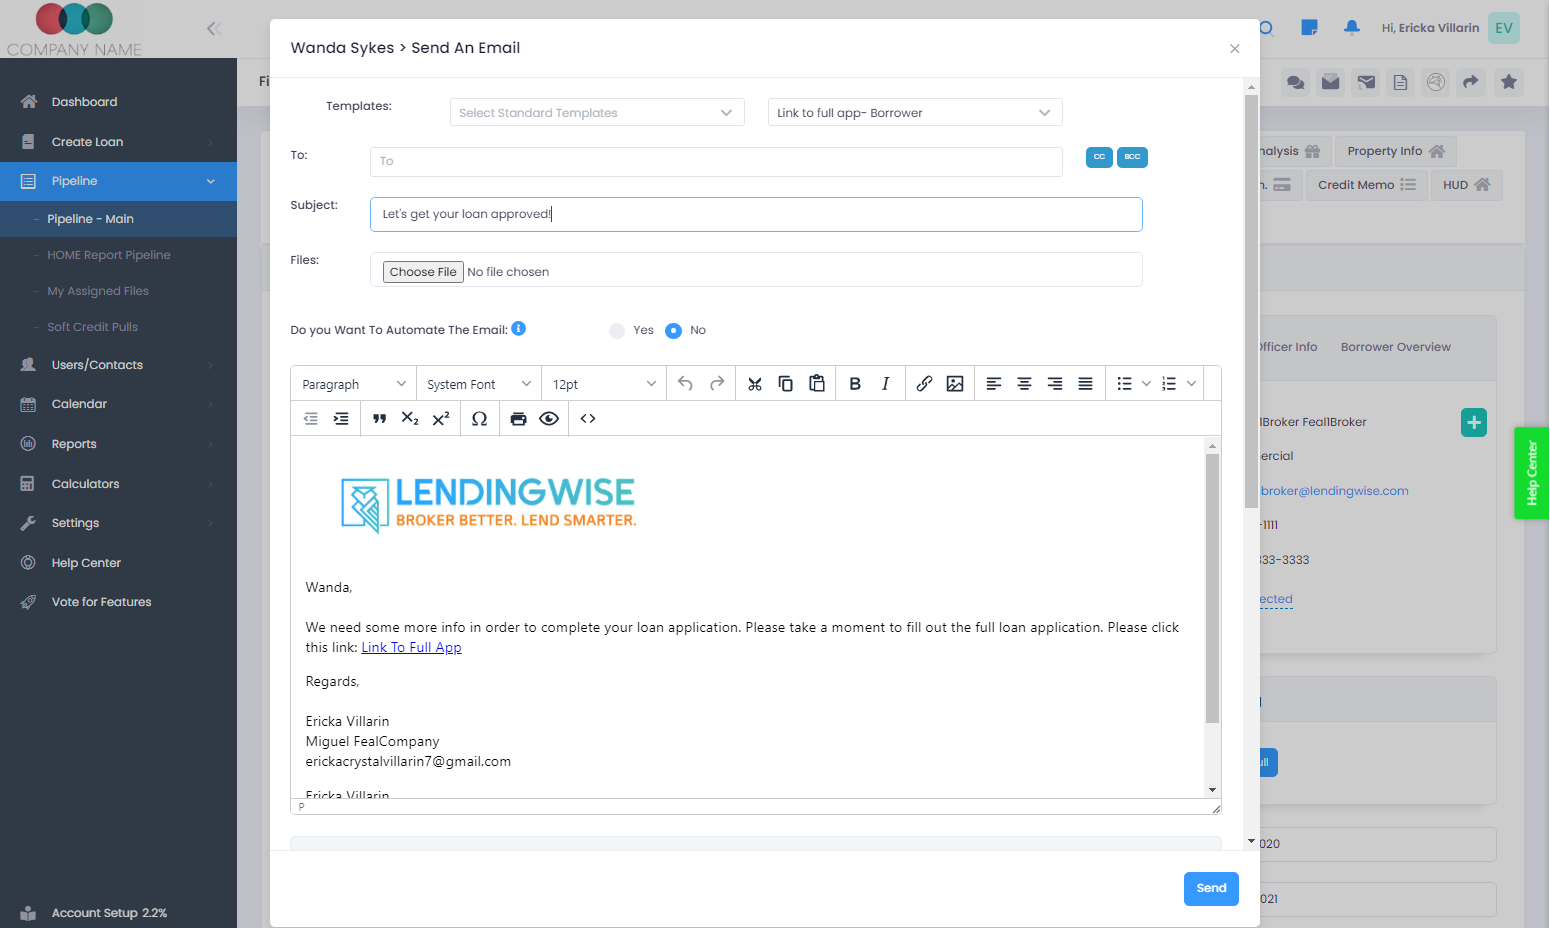Click the Bold formatting icon

point(855,384)
